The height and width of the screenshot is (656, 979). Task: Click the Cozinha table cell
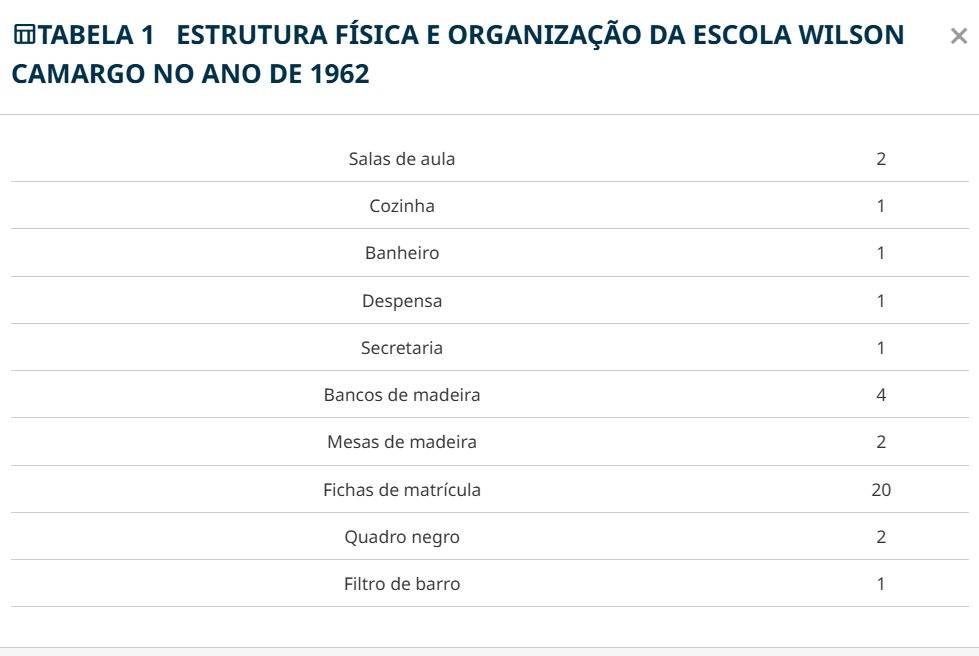click(401, 205)
